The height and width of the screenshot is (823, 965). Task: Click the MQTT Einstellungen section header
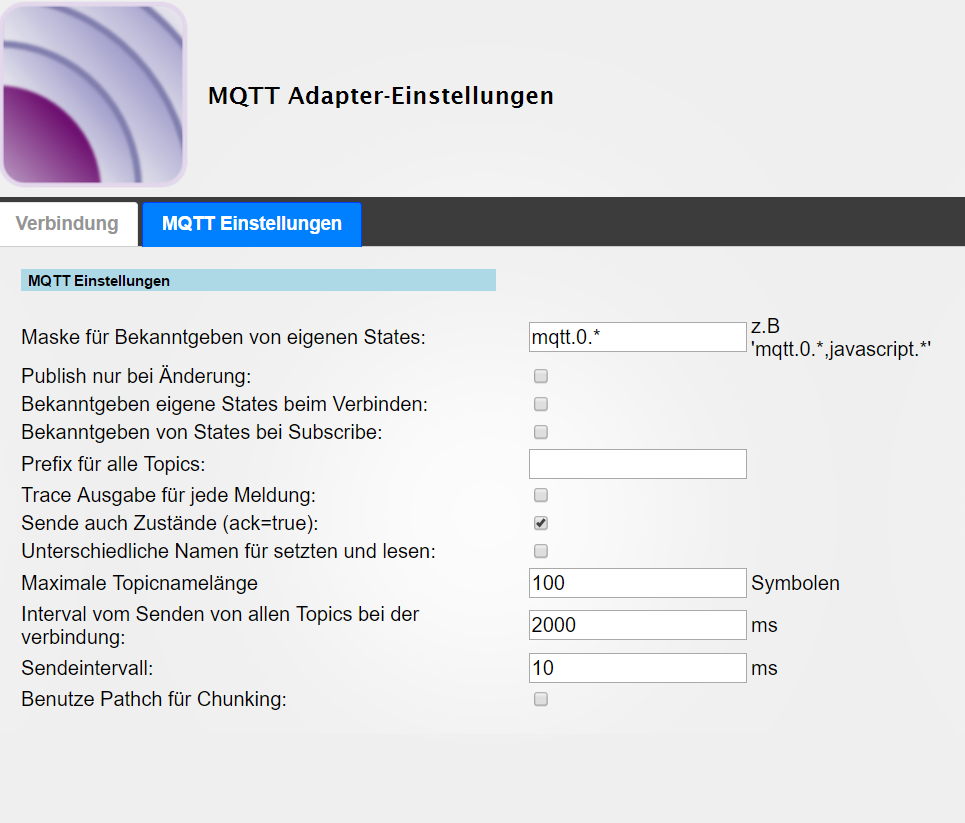pyautogui.click(x=258, y=280)
